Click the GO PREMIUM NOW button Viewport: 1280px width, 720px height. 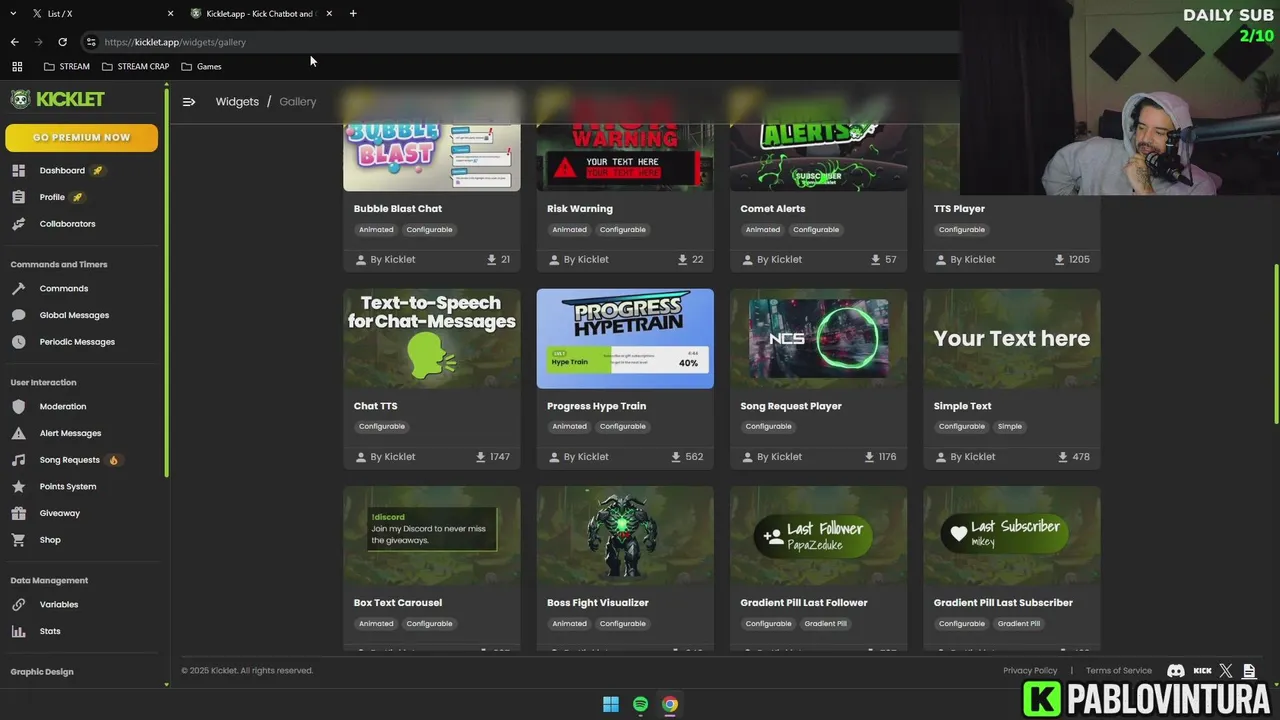pos(82,138)
